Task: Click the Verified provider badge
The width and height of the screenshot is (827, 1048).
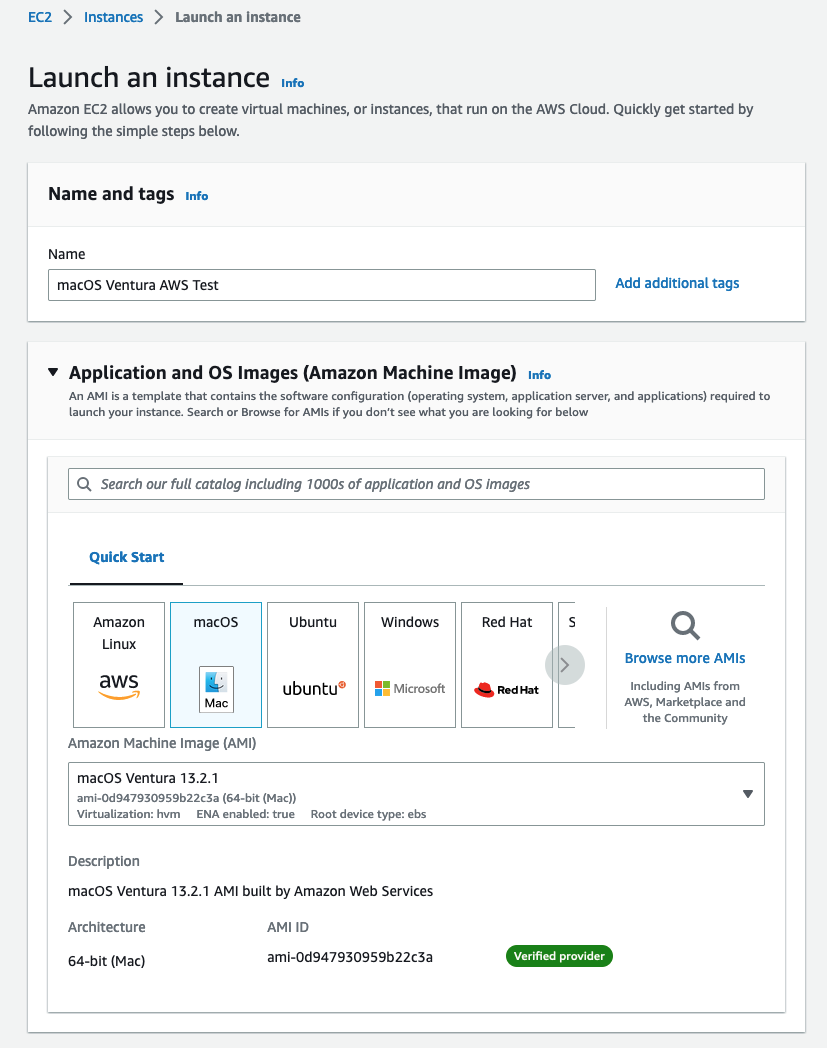Action: tap(559, 956)
